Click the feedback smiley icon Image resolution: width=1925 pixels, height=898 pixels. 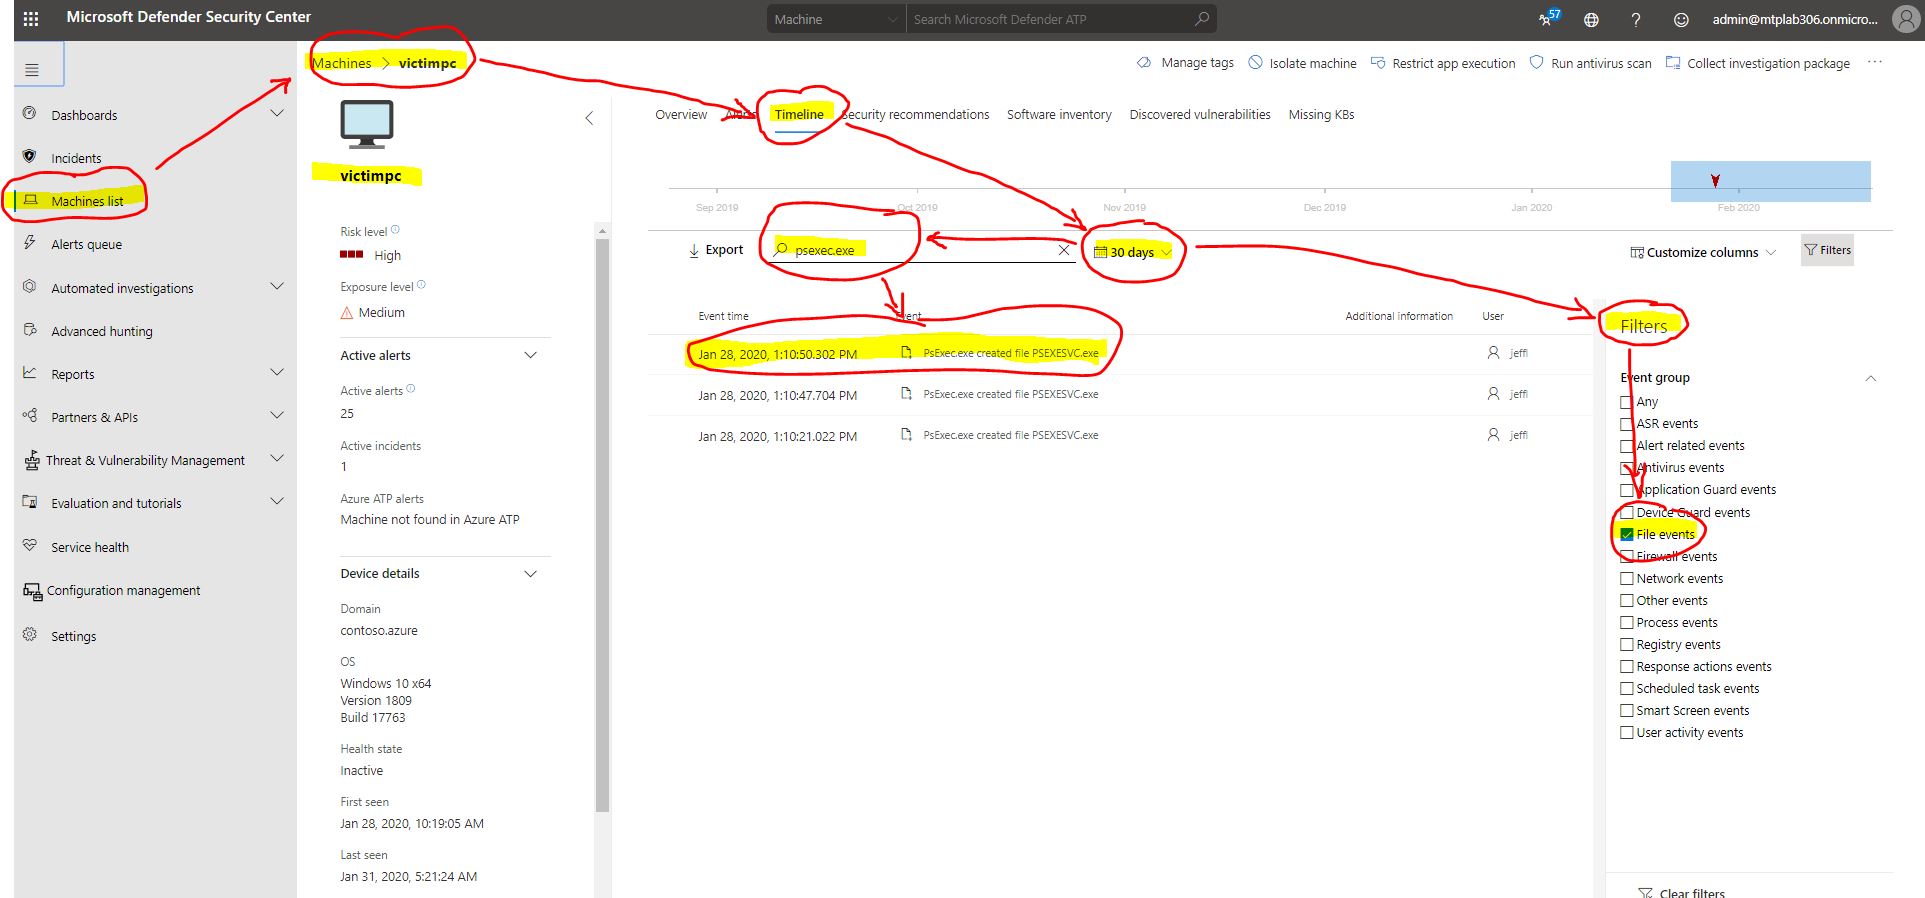[x=1681, y=19]
